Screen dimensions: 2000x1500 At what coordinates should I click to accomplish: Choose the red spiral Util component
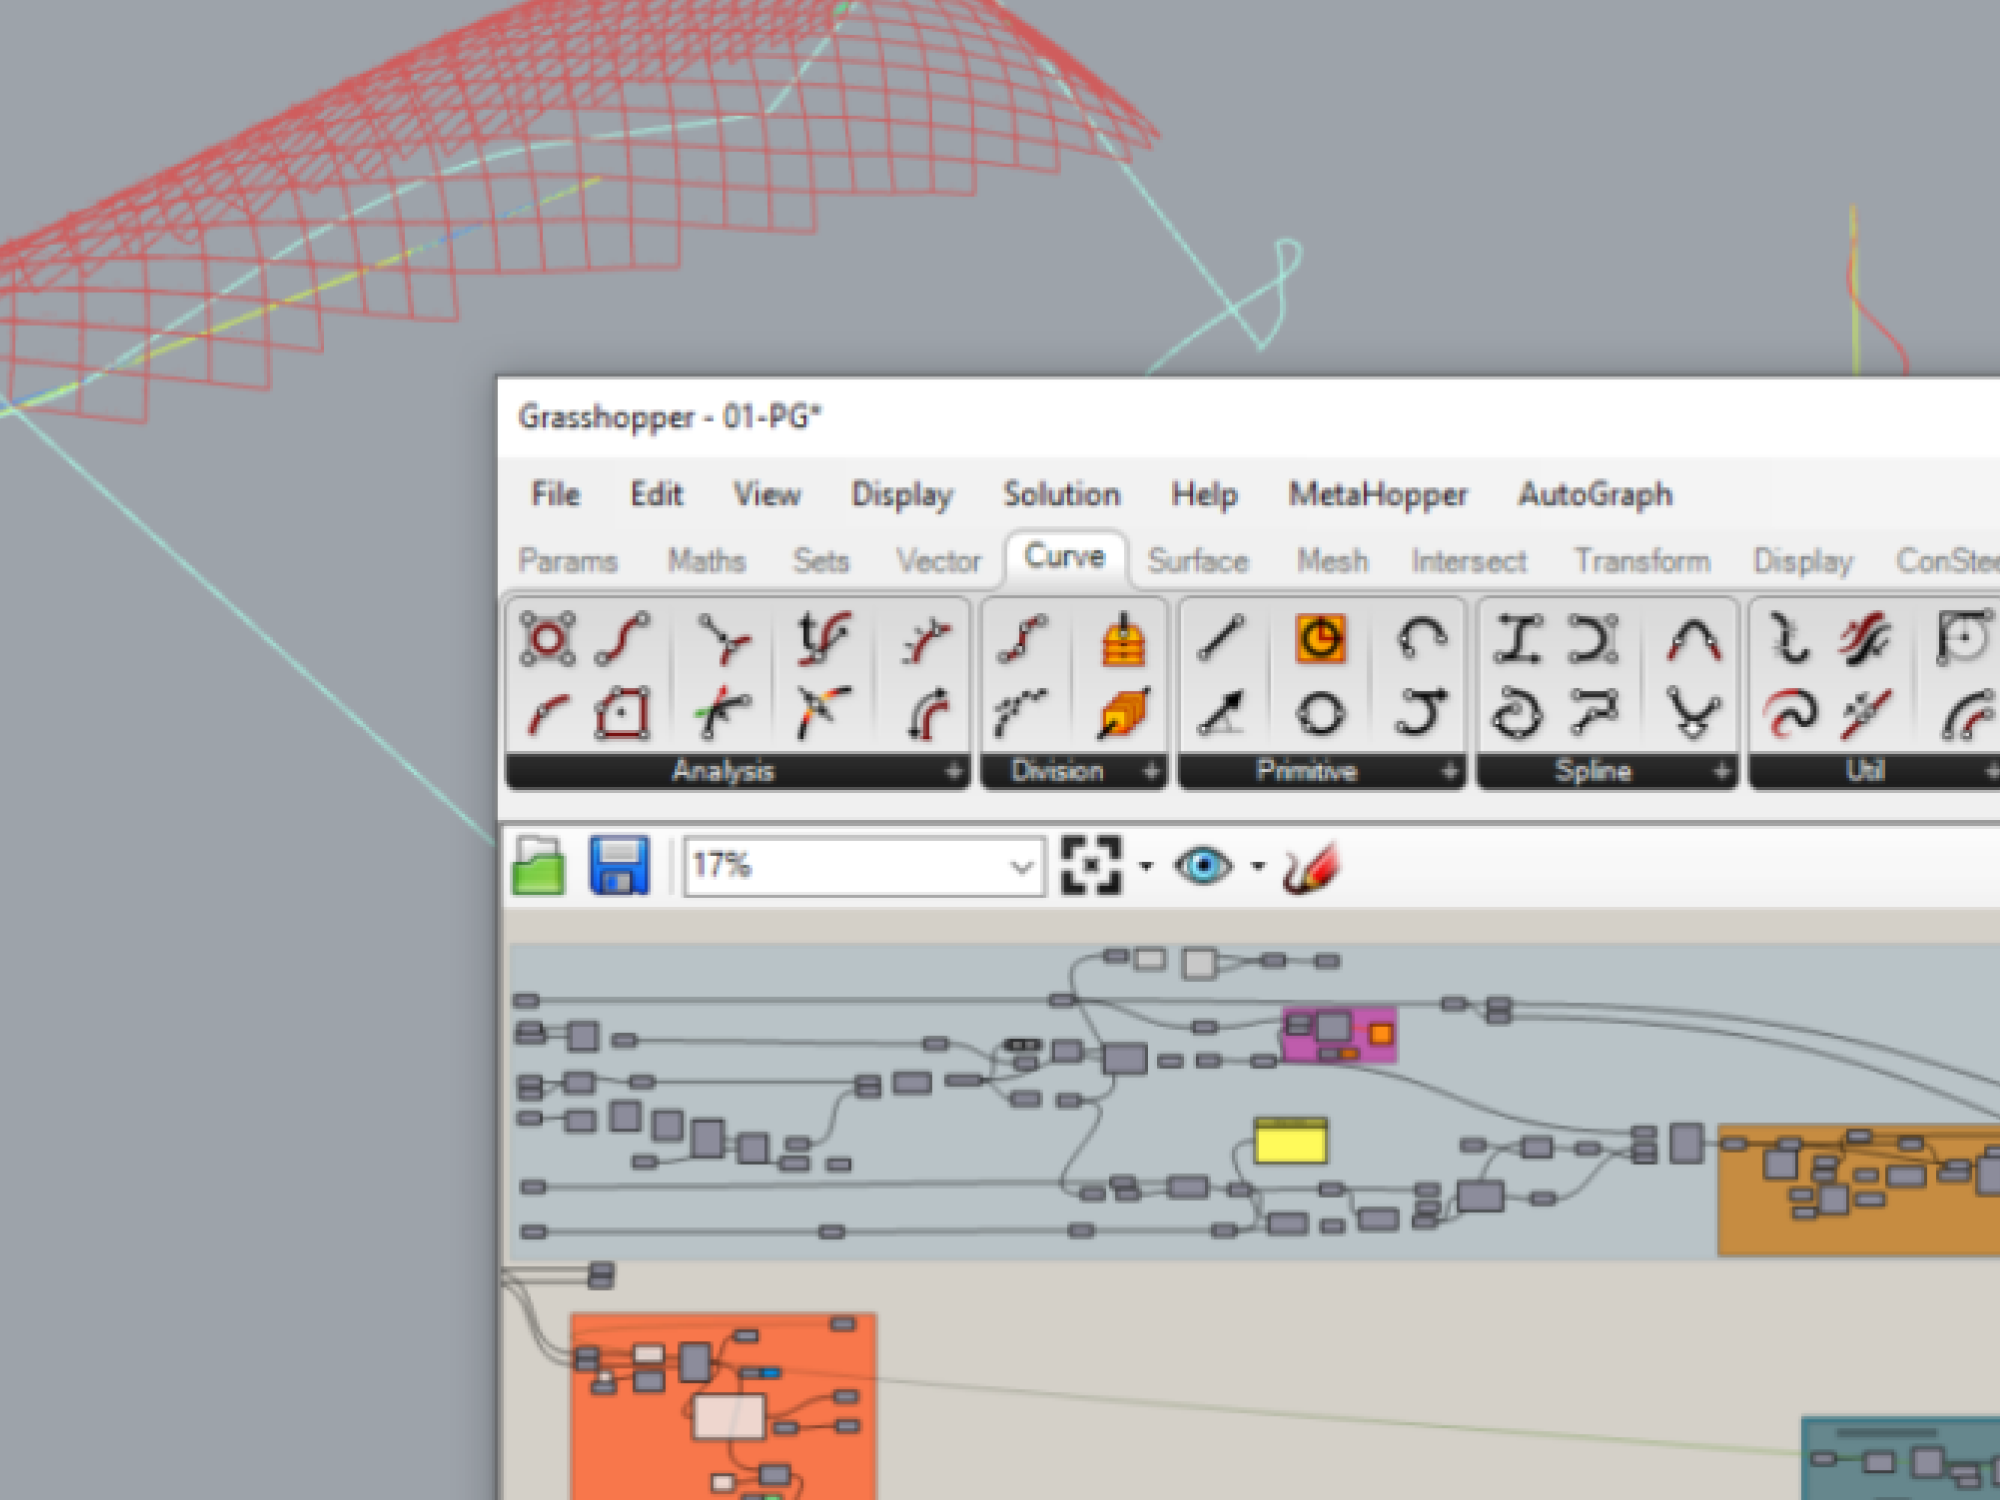pos(1790,714)
